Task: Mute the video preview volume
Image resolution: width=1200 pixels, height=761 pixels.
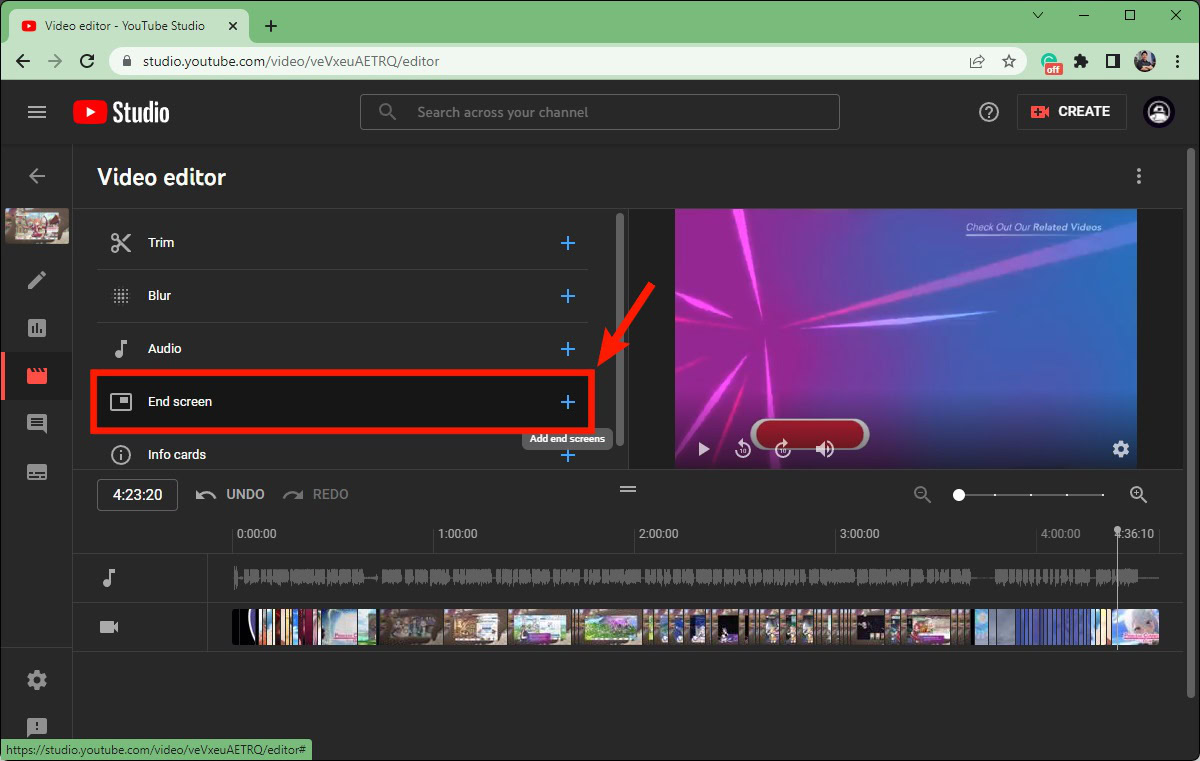Action: (825, 449)
